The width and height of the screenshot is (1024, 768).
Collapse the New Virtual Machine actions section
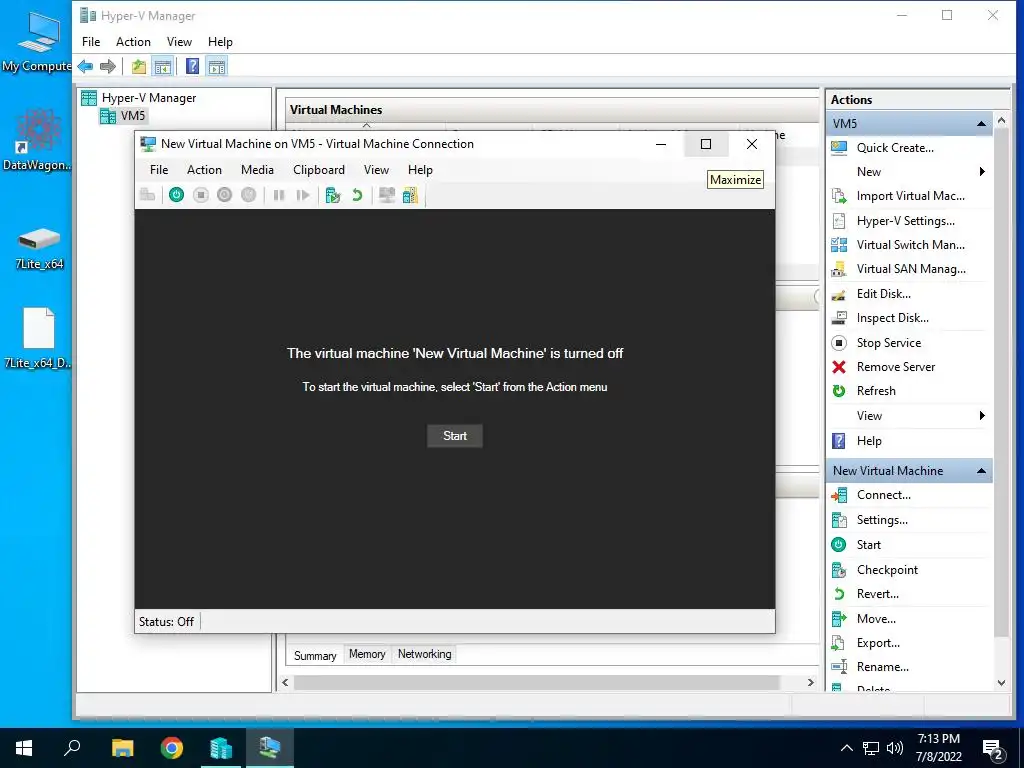click(981, 471)
